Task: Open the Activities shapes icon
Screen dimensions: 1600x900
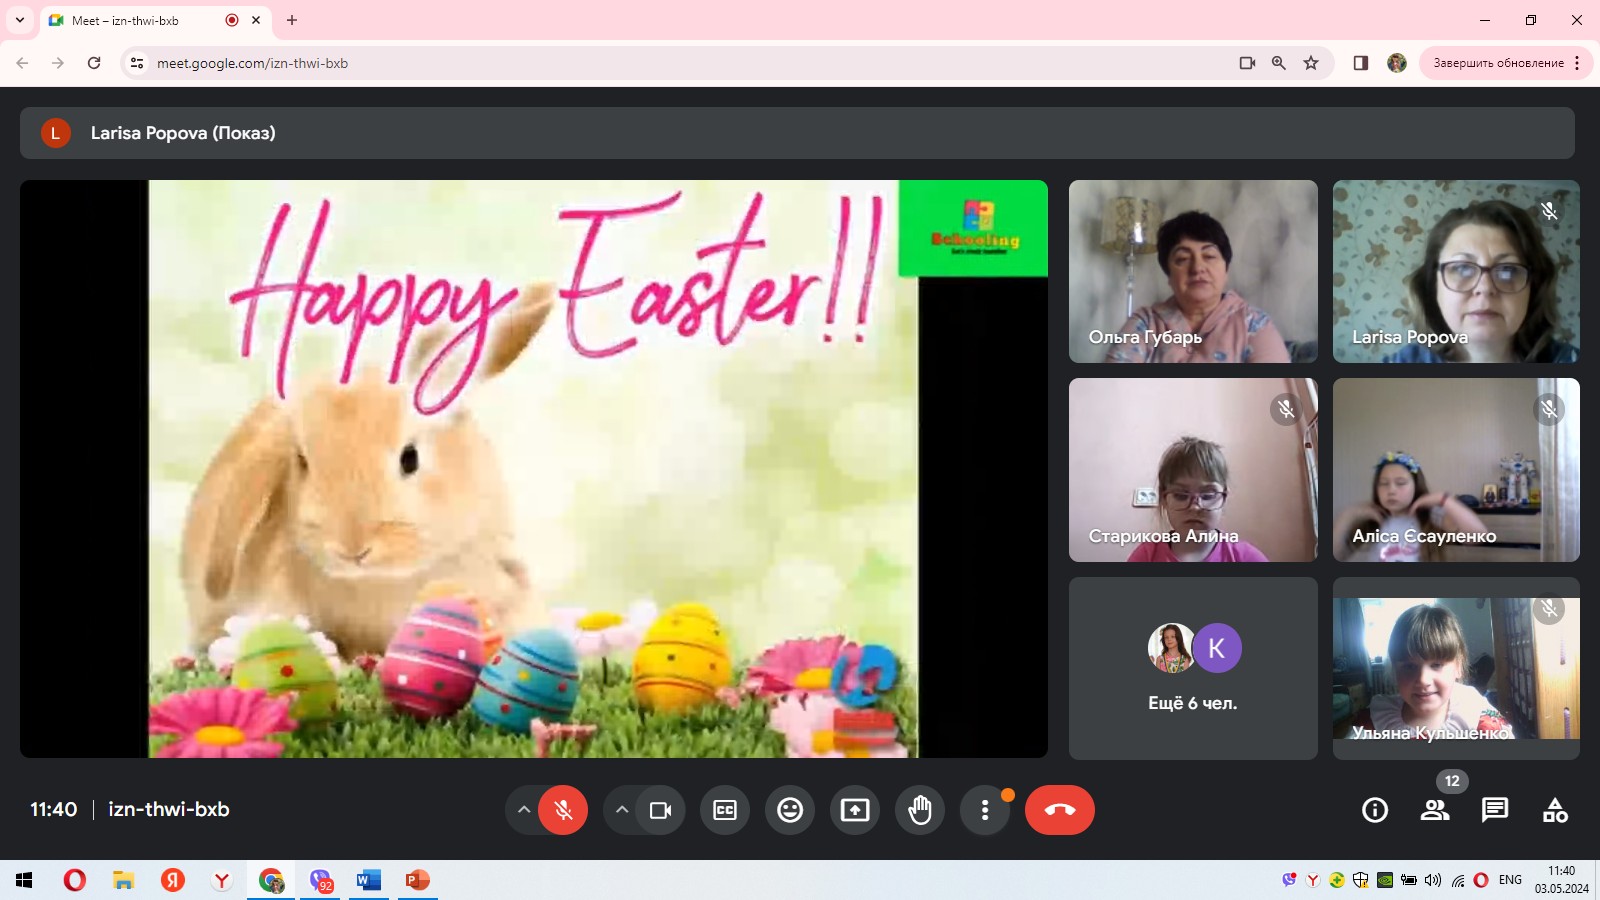Action: (1555, 810)
